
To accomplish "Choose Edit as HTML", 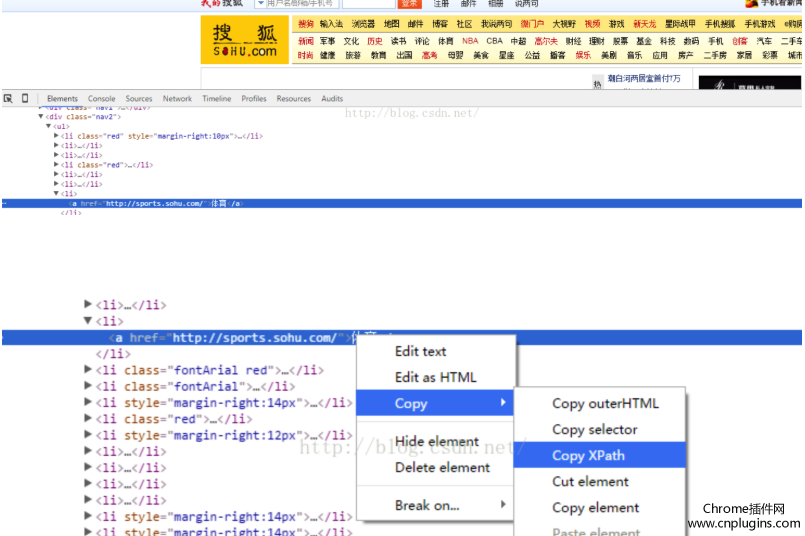I will coord(436,377).
